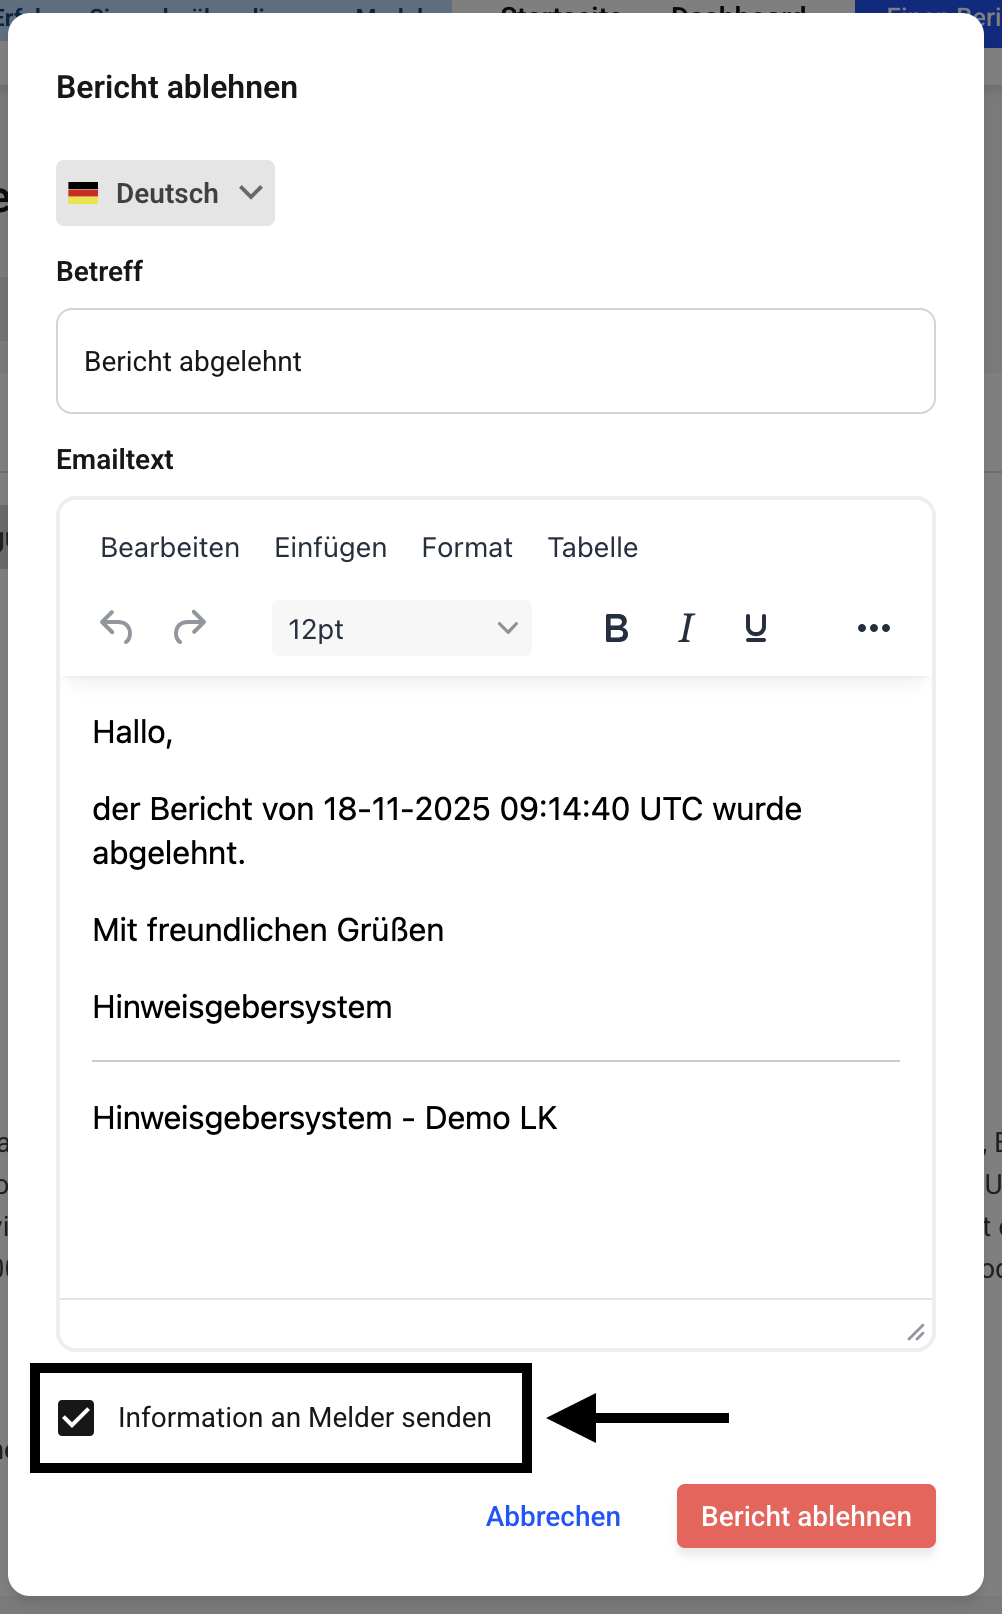Click the editor resize handle at bottom-right
Viewport: 1002px width, 1614px height.
coord(915,1332)
